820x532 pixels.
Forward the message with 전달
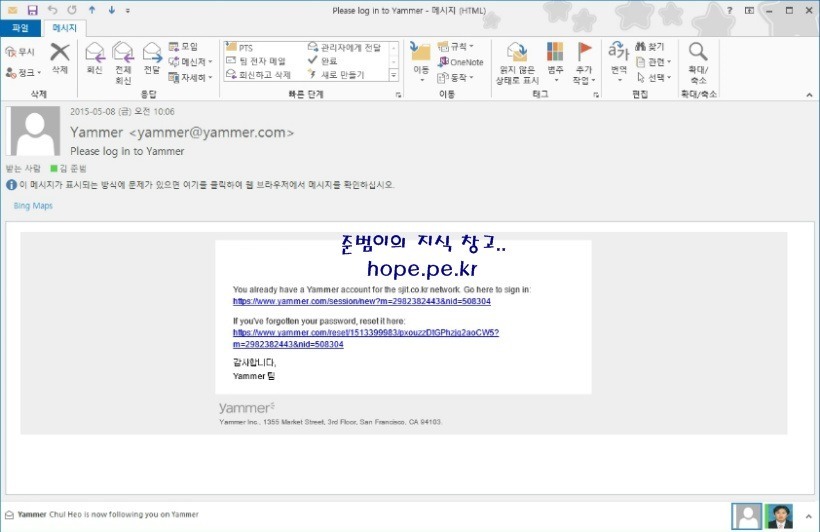tap(152, 58)
